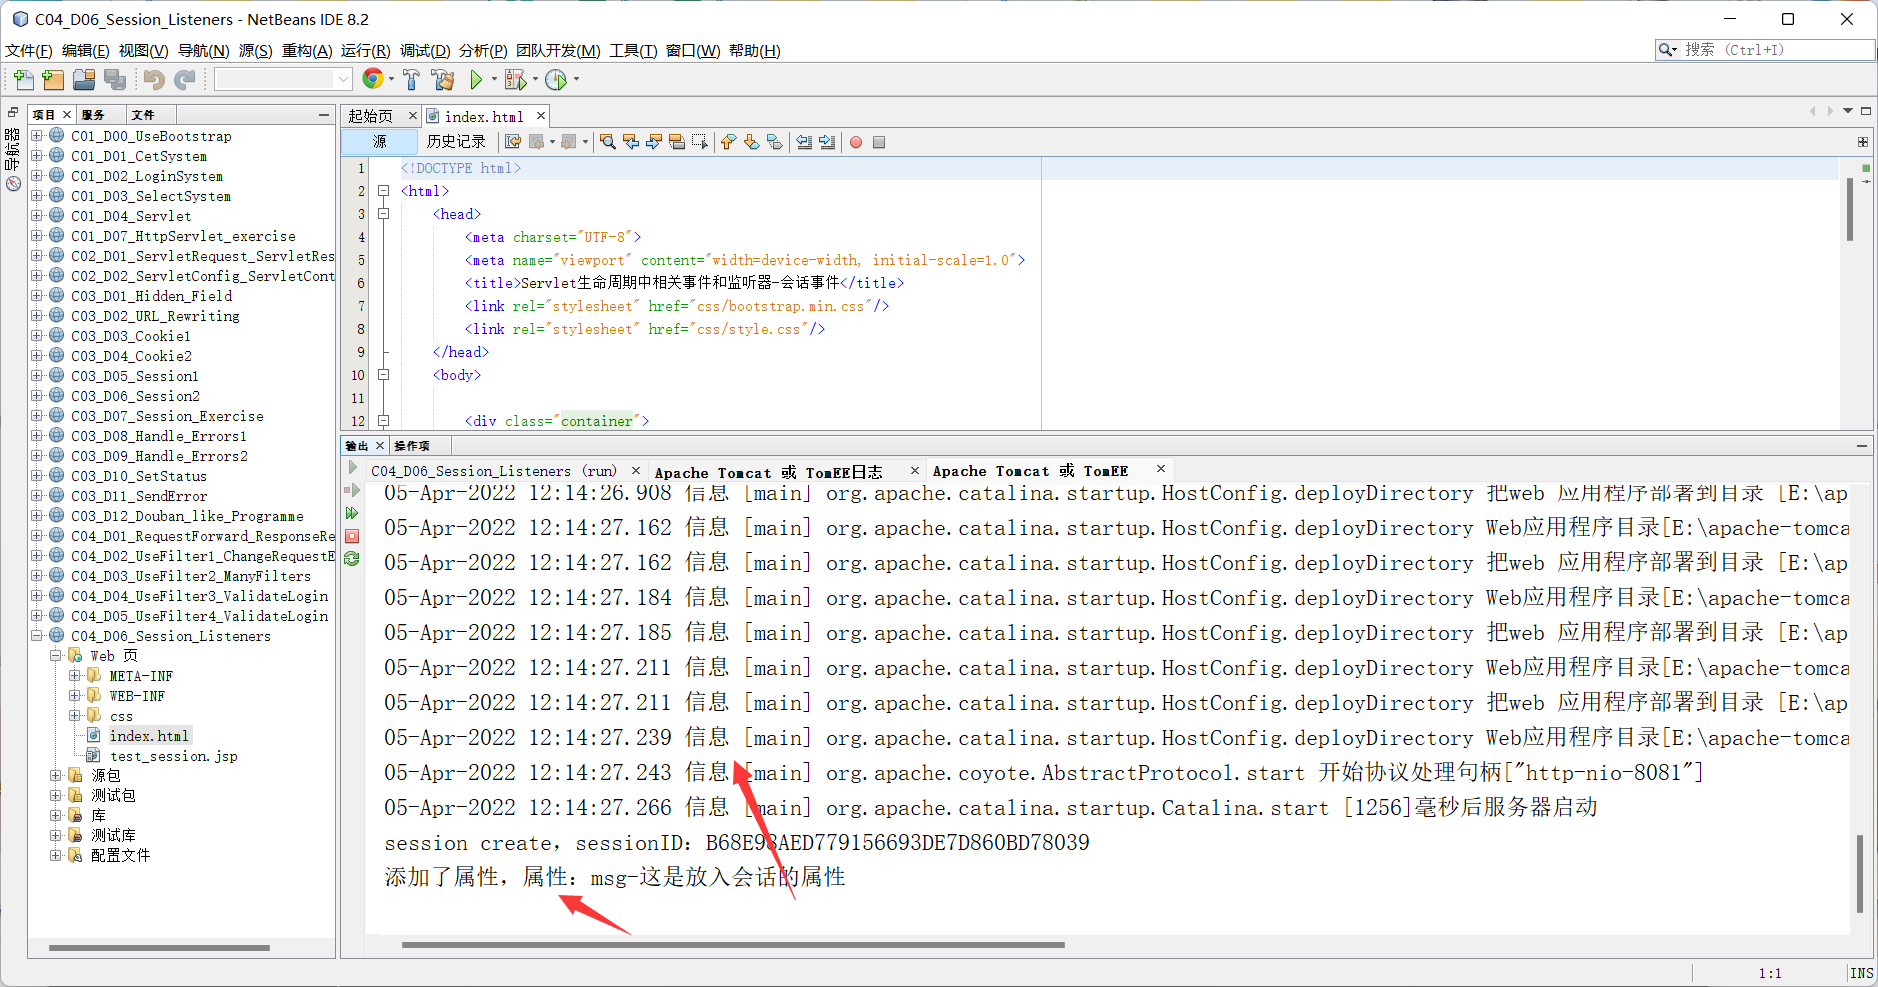Click the Clean and Build icon
Screen dimensions: 1878x987
tap(443, 79)
